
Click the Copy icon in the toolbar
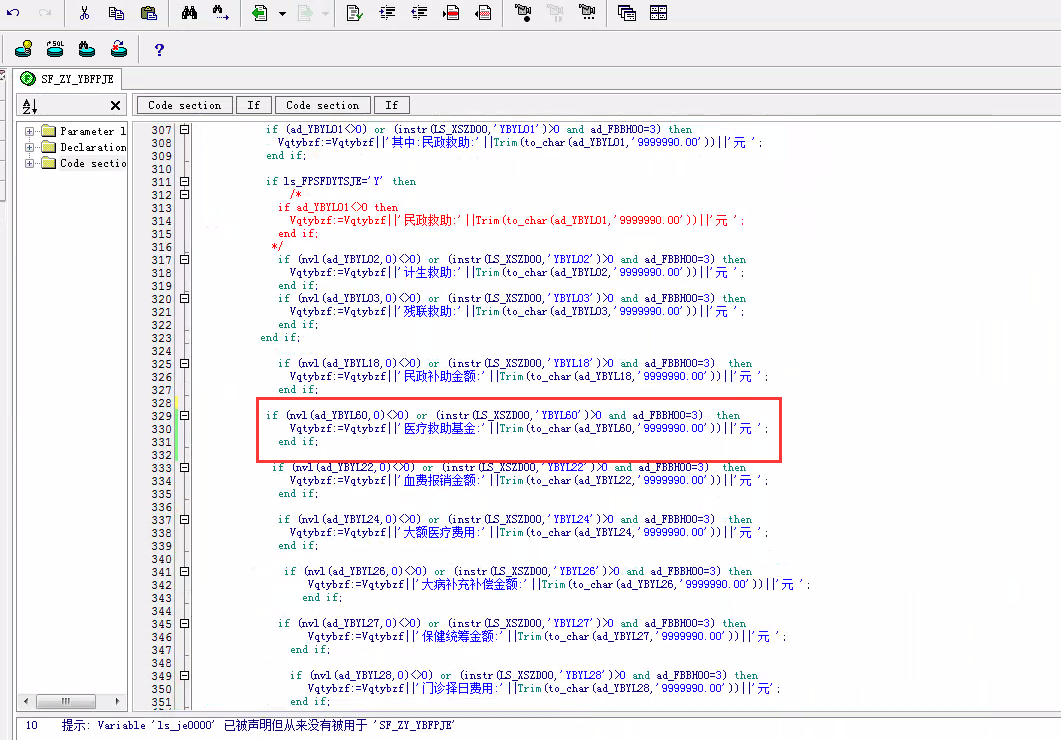coord(116,13)
